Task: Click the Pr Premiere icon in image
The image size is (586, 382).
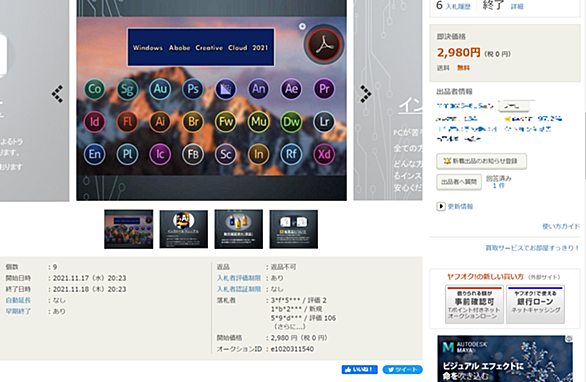Action: 324,89
